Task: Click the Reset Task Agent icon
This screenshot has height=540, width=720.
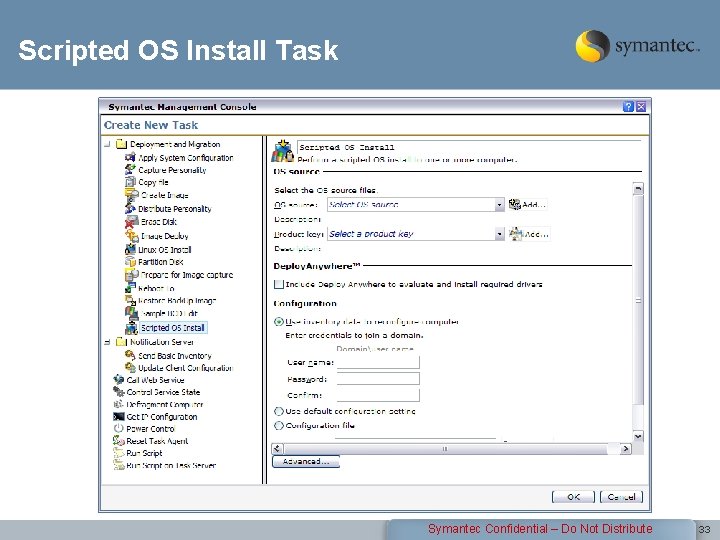Action: [118, 441]
